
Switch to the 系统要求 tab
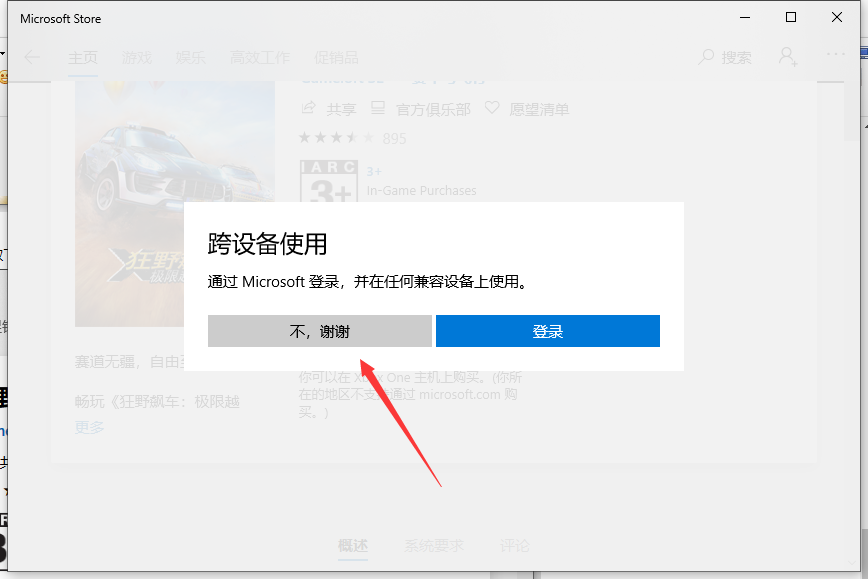434,546
